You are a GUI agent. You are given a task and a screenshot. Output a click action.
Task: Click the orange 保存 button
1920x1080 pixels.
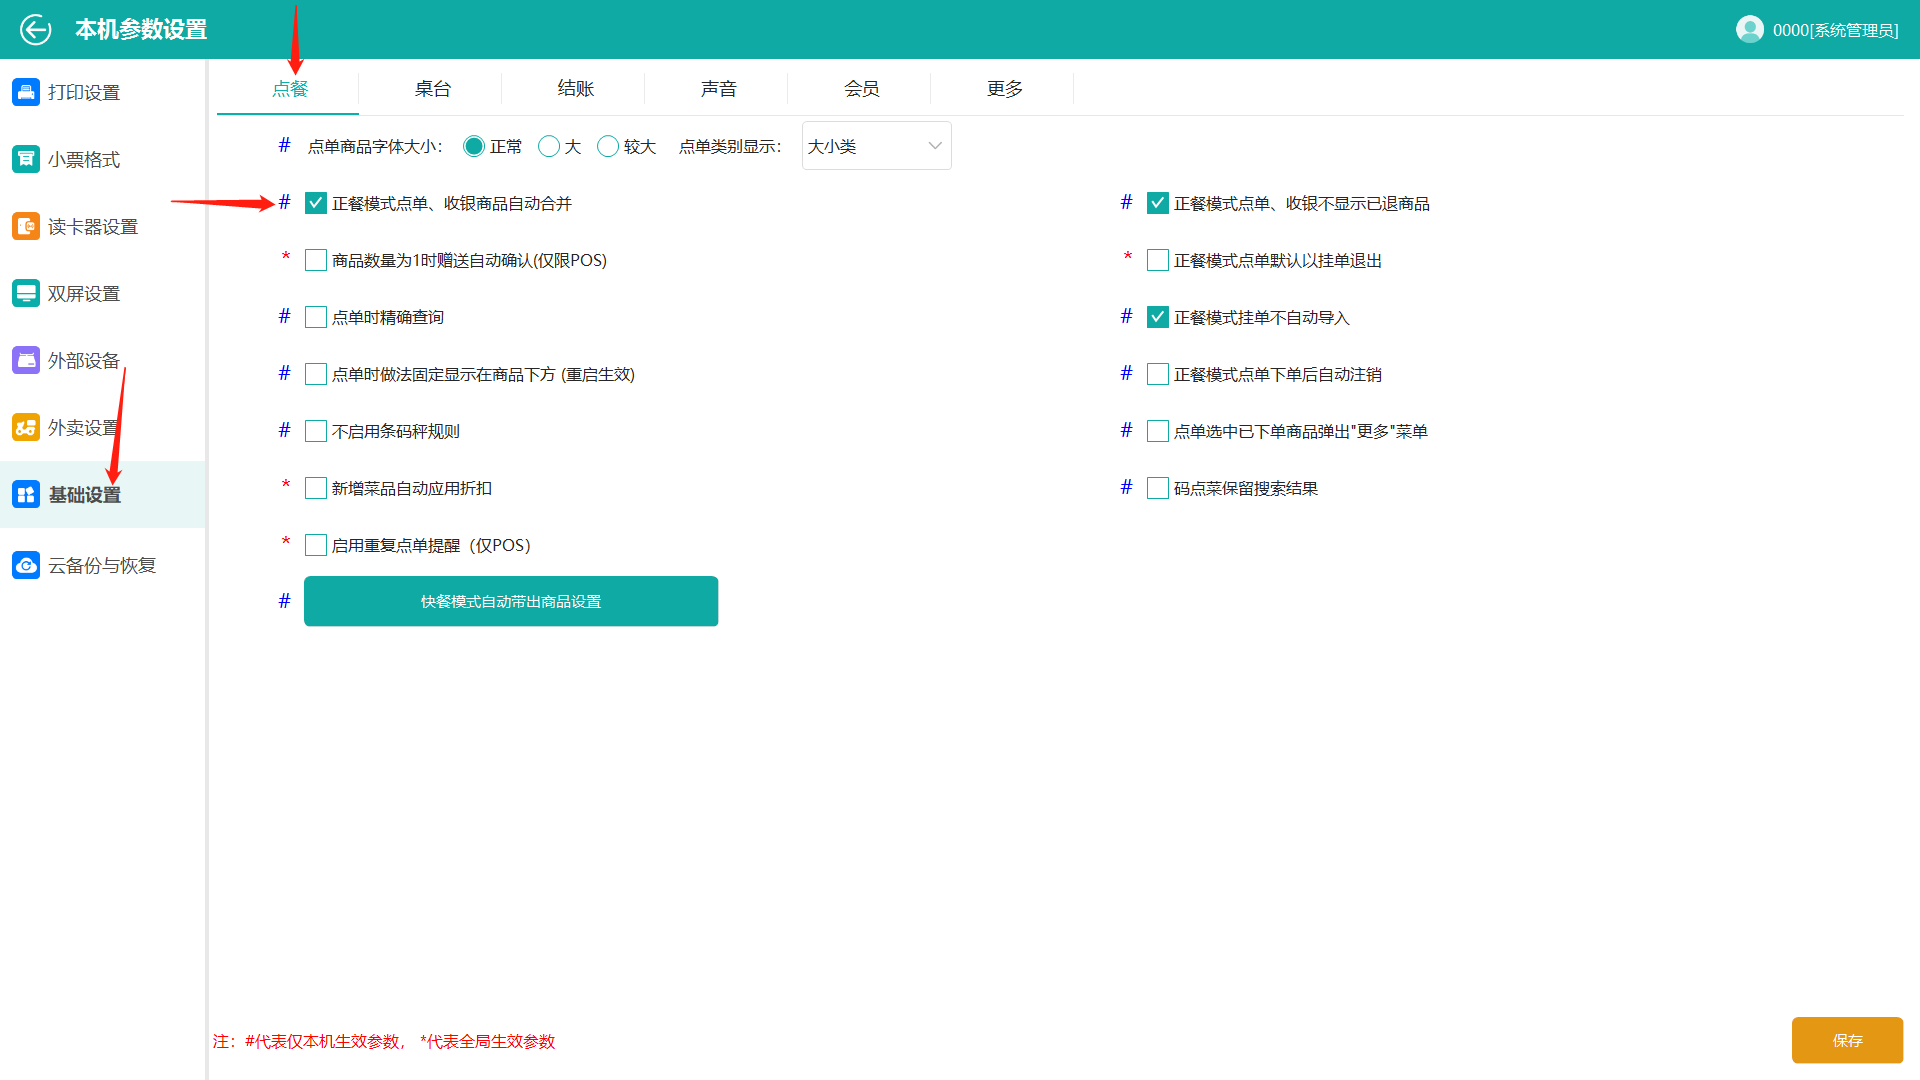click(x=1847, y=1040)
